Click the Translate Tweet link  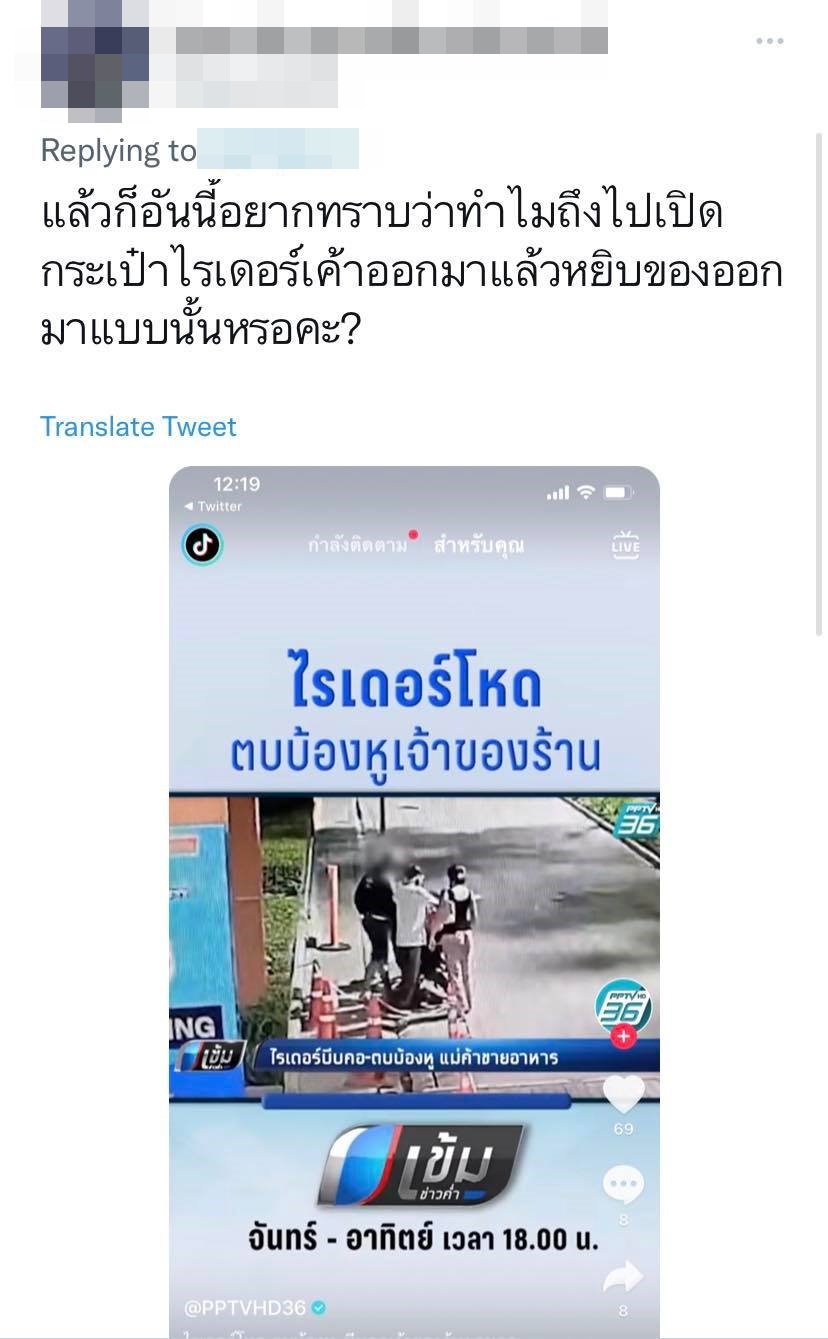pos(138,427)
